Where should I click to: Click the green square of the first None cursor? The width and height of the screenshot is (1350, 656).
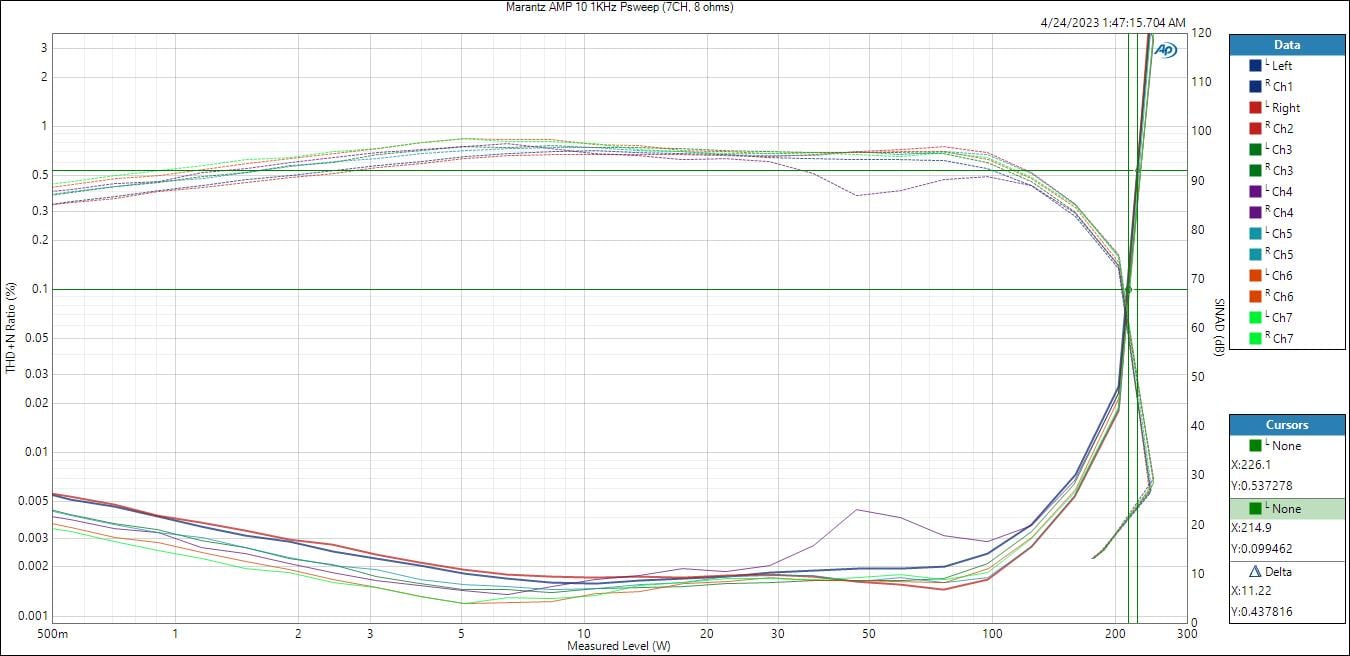point(1256,446)
